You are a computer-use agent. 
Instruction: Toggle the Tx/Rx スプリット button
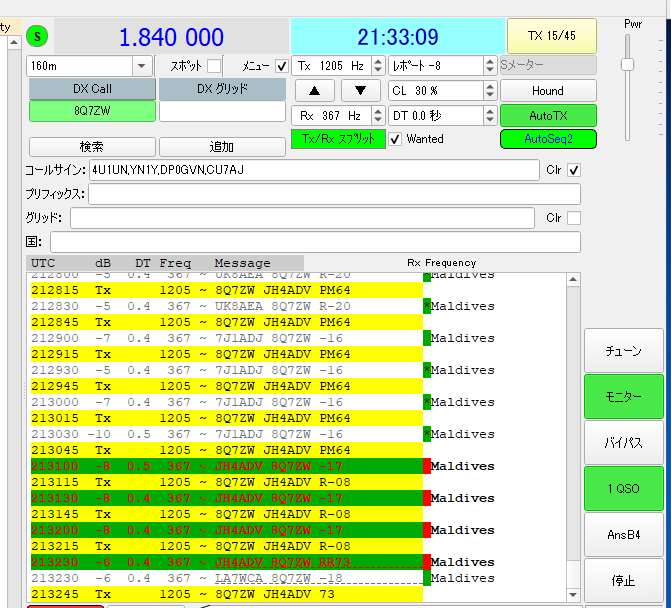pos(338,139)
